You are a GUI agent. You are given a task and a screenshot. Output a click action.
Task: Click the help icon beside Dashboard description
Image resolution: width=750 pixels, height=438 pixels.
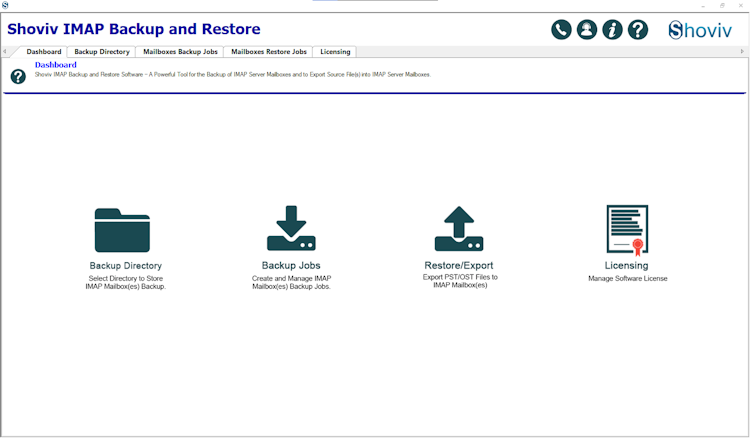(x=18, y=77)
